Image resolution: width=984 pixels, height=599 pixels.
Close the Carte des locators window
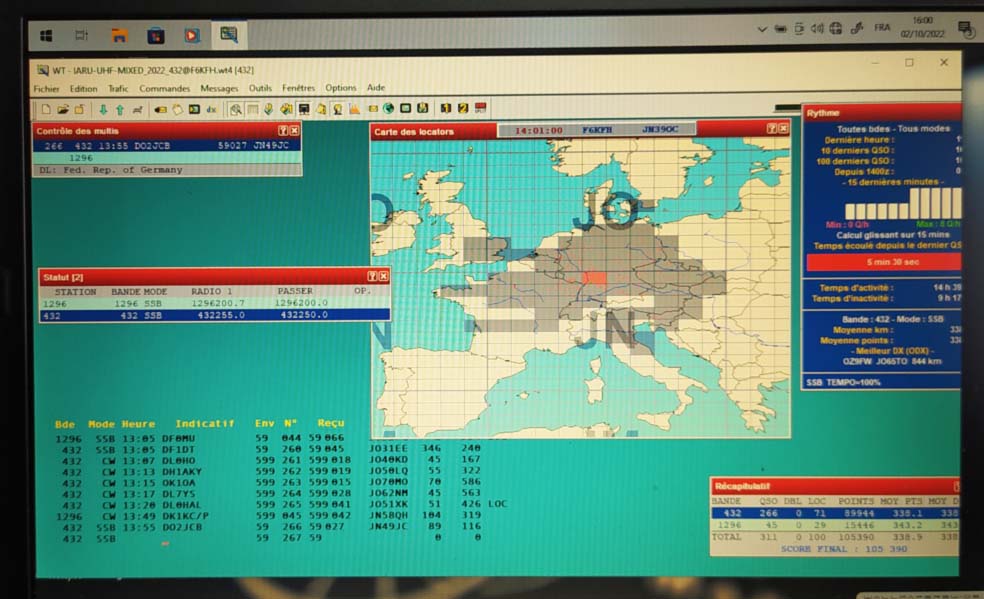click(x=783, y=129)
